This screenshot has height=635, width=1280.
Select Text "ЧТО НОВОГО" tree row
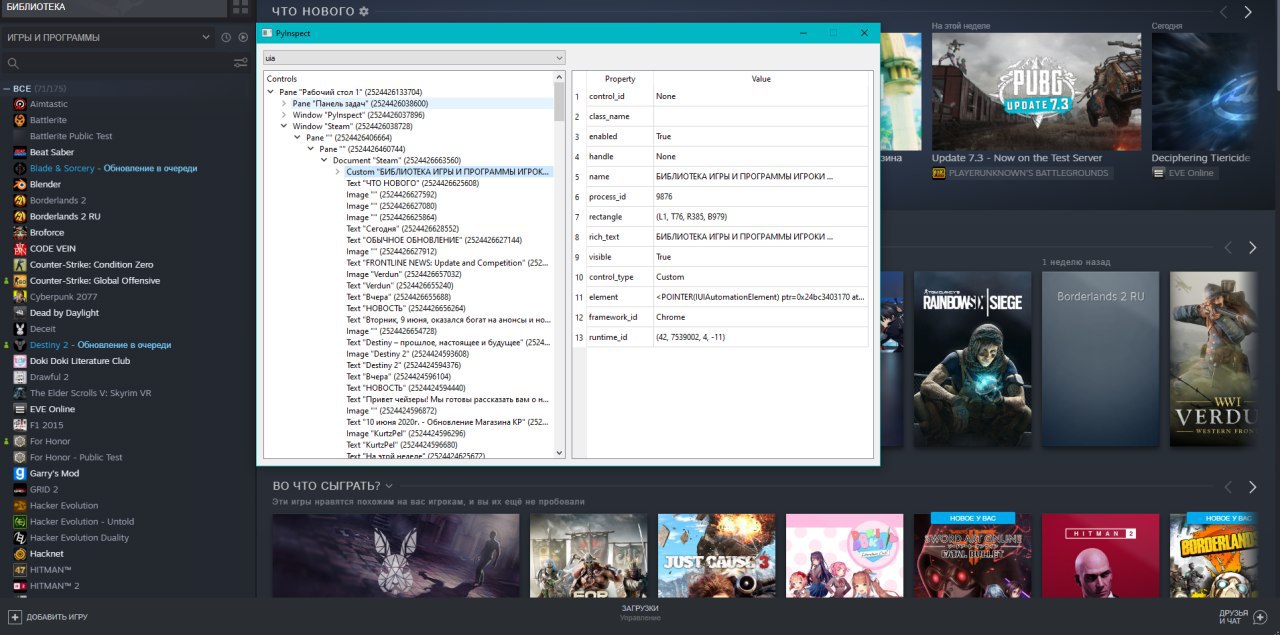click(412, 183)
